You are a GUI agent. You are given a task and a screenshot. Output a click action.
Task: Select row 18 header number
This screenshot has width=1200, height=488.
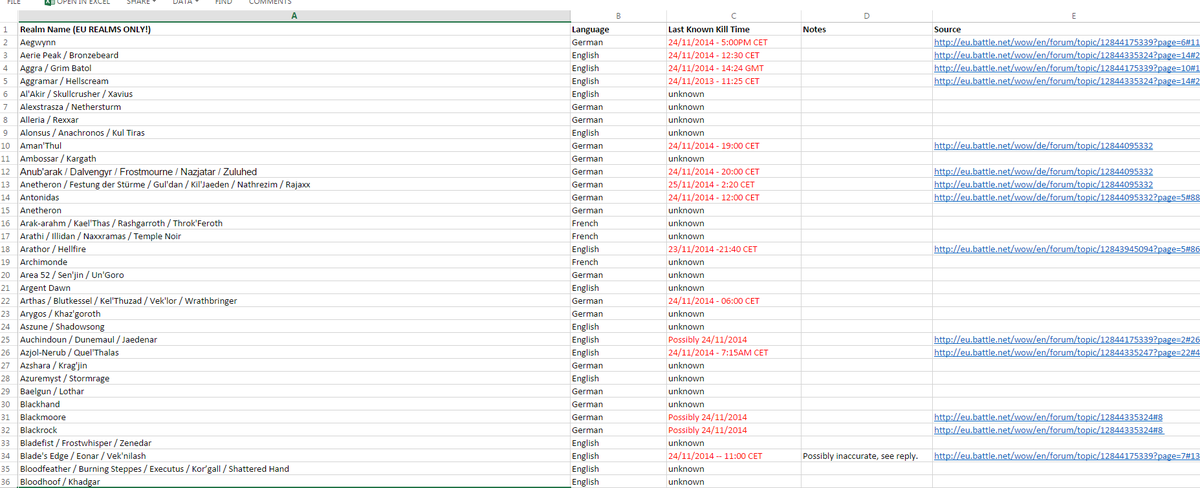(8, 249)
